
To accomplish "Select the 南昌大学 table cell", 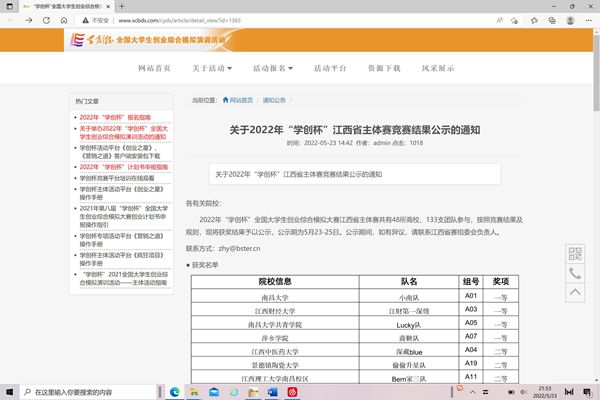I will (x=275, y=297).
